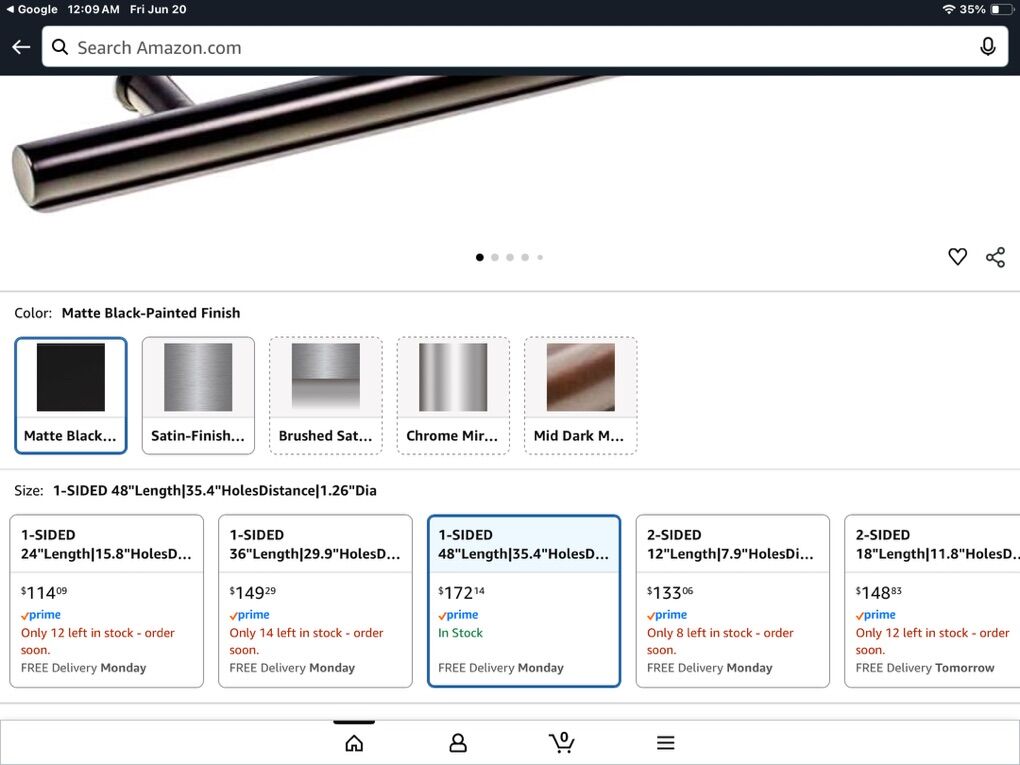Open the hamburger menu icon
Screen dimensions: 1020x765
(666, 743)
